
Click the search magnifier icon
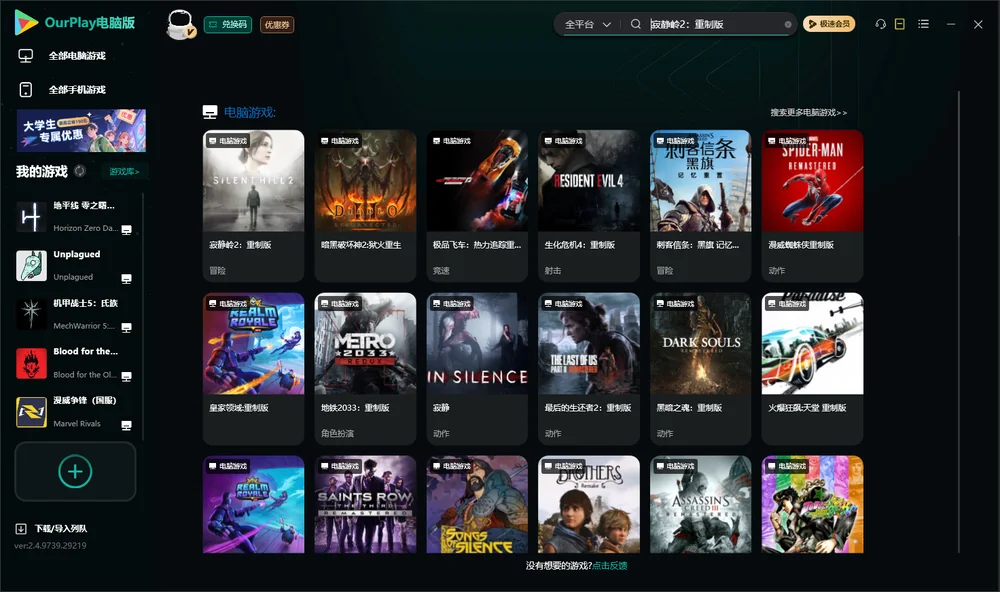tap(636, 24)
